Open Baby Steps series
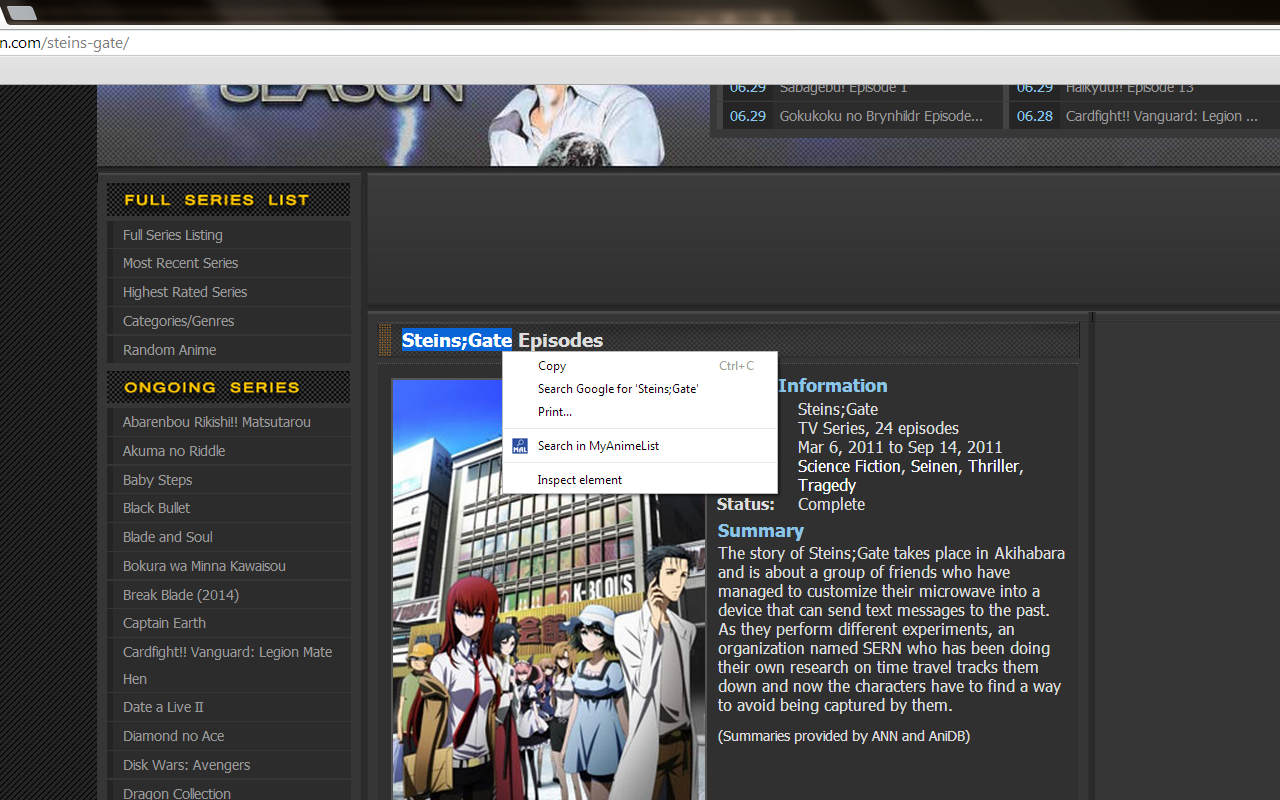This screenshot has height=800, width=1280. (158, 480)
